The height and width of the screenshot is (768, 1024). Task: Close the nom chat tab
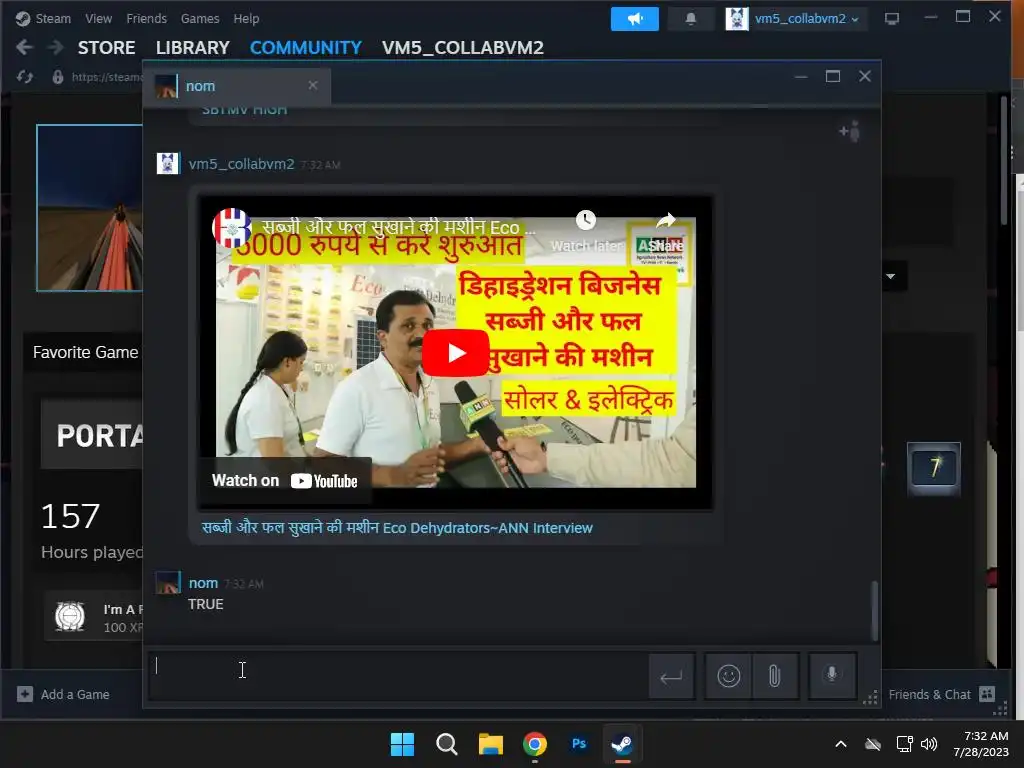click(x=313, y=86)
